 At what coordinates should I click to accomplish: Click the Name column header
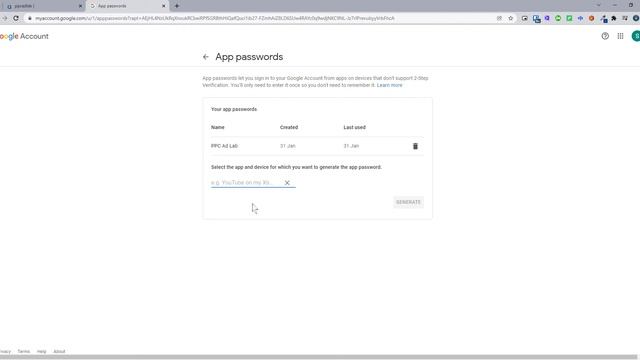tap(218, 127)
